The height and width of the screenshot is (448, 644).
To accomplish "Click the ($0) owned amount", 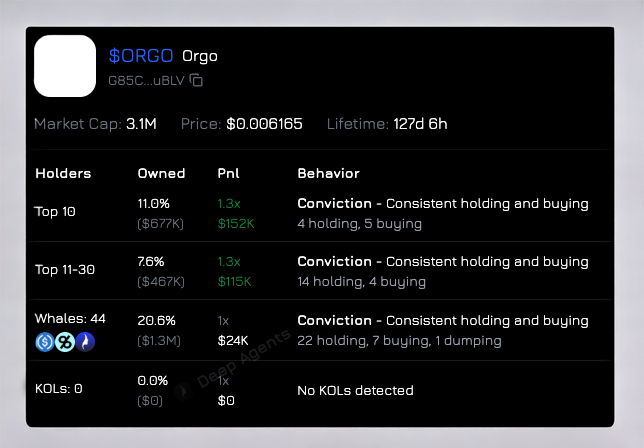I will pyautogui.click(x=150, y=401).
